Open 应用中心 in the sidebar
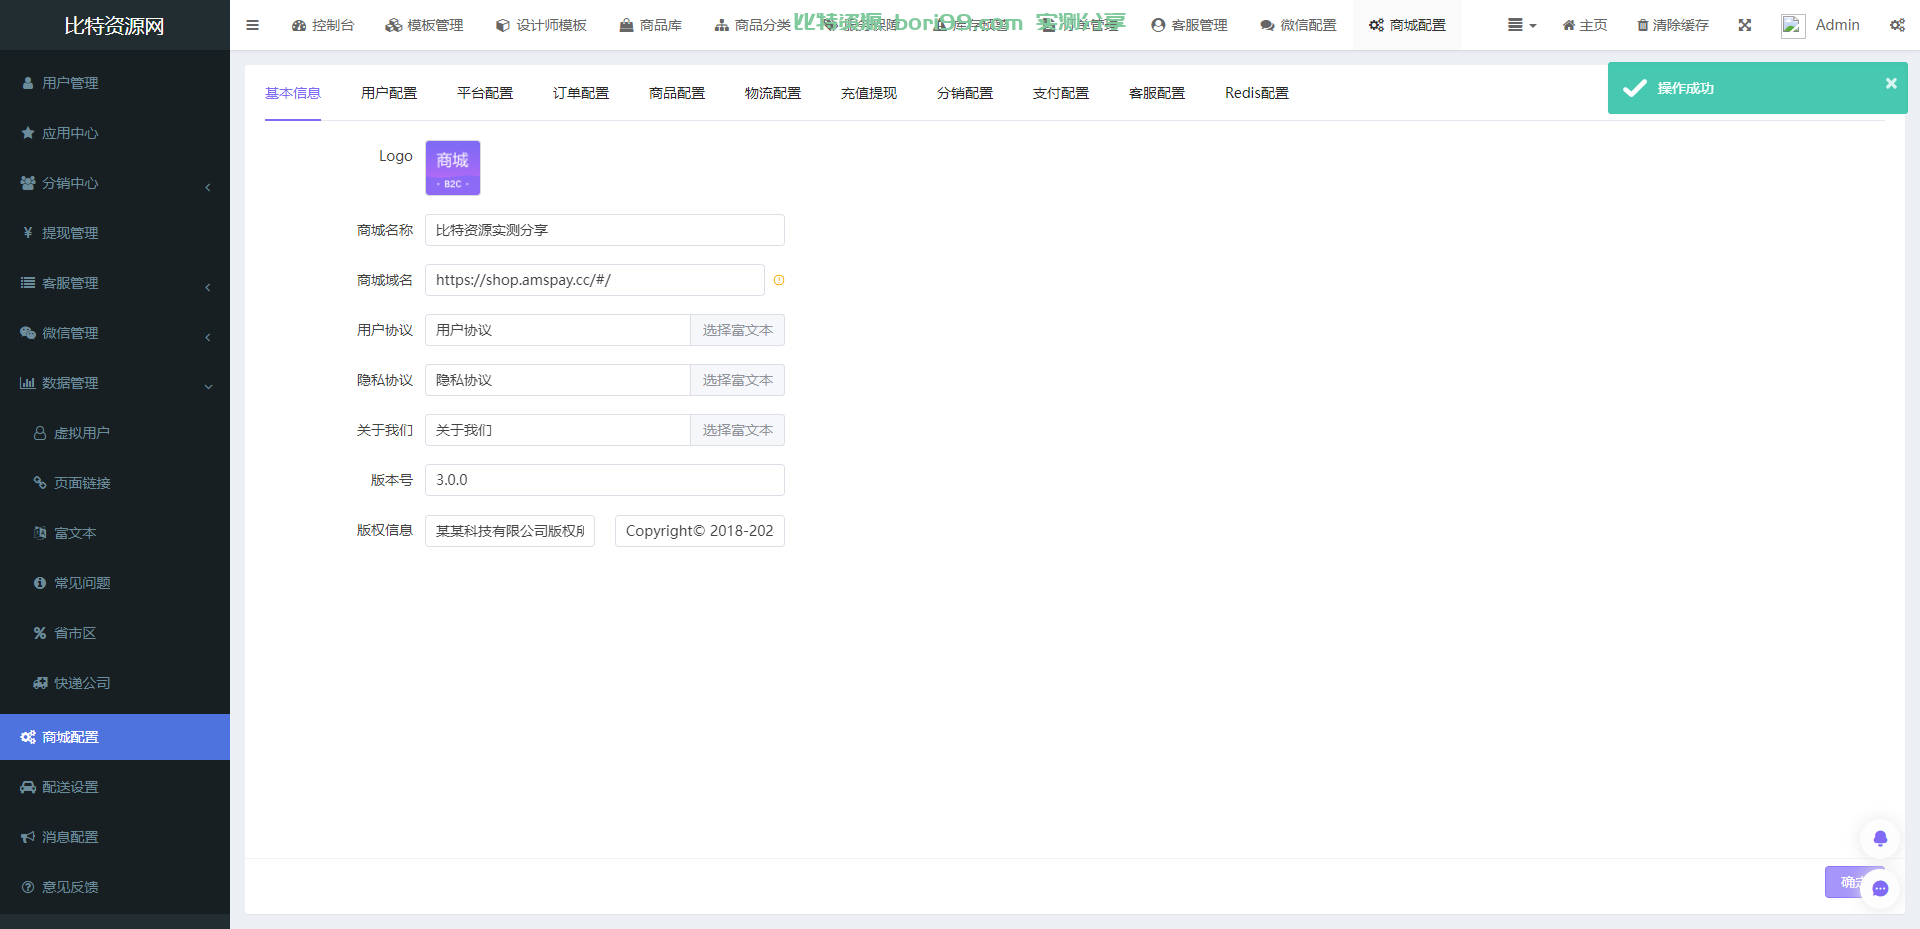 pos(115,133)
